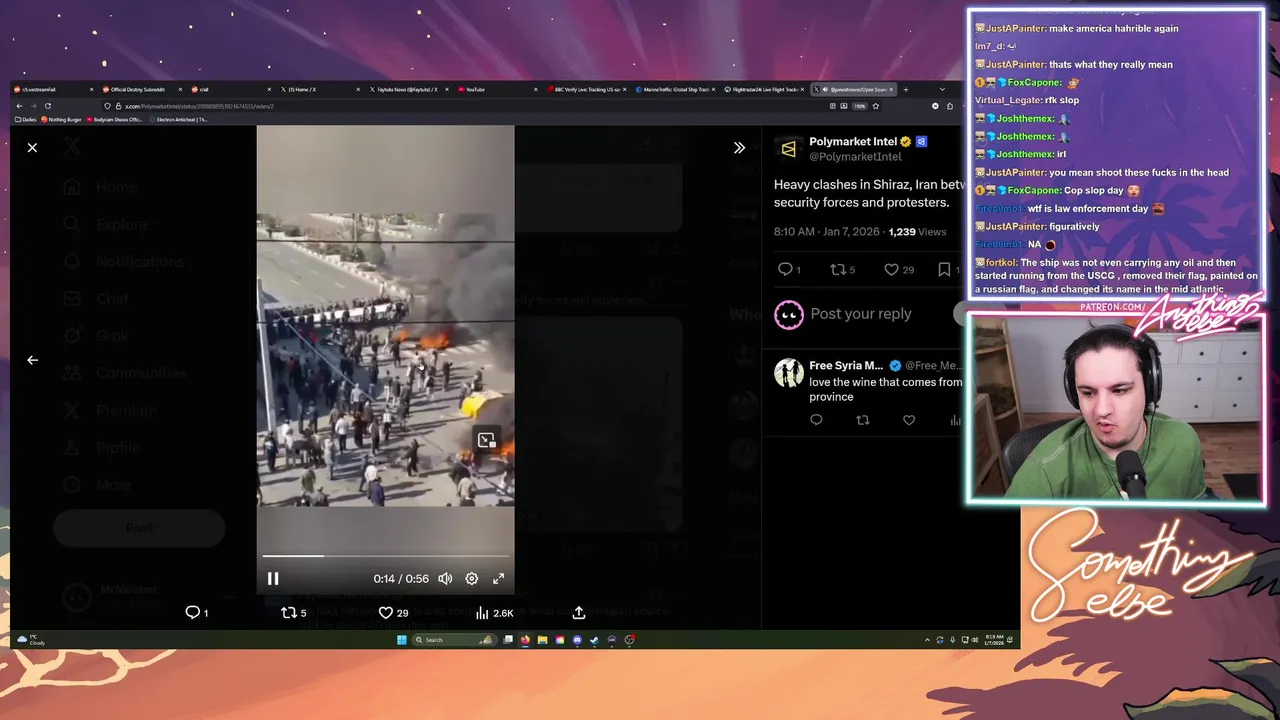Viewport: 1280px width, 720px height.
Task: View analytics showing 2.6K
Action: (494, 612)
